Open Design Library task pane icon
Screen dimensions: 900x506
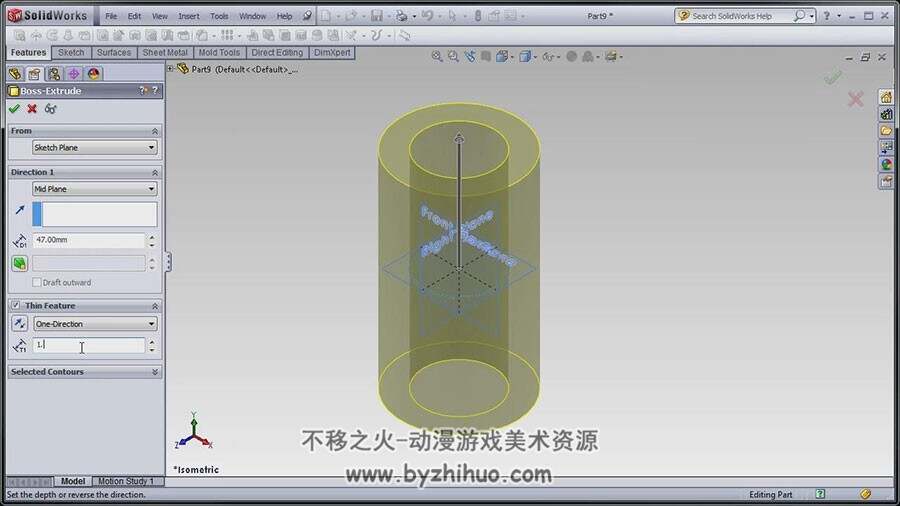point(886,114)
